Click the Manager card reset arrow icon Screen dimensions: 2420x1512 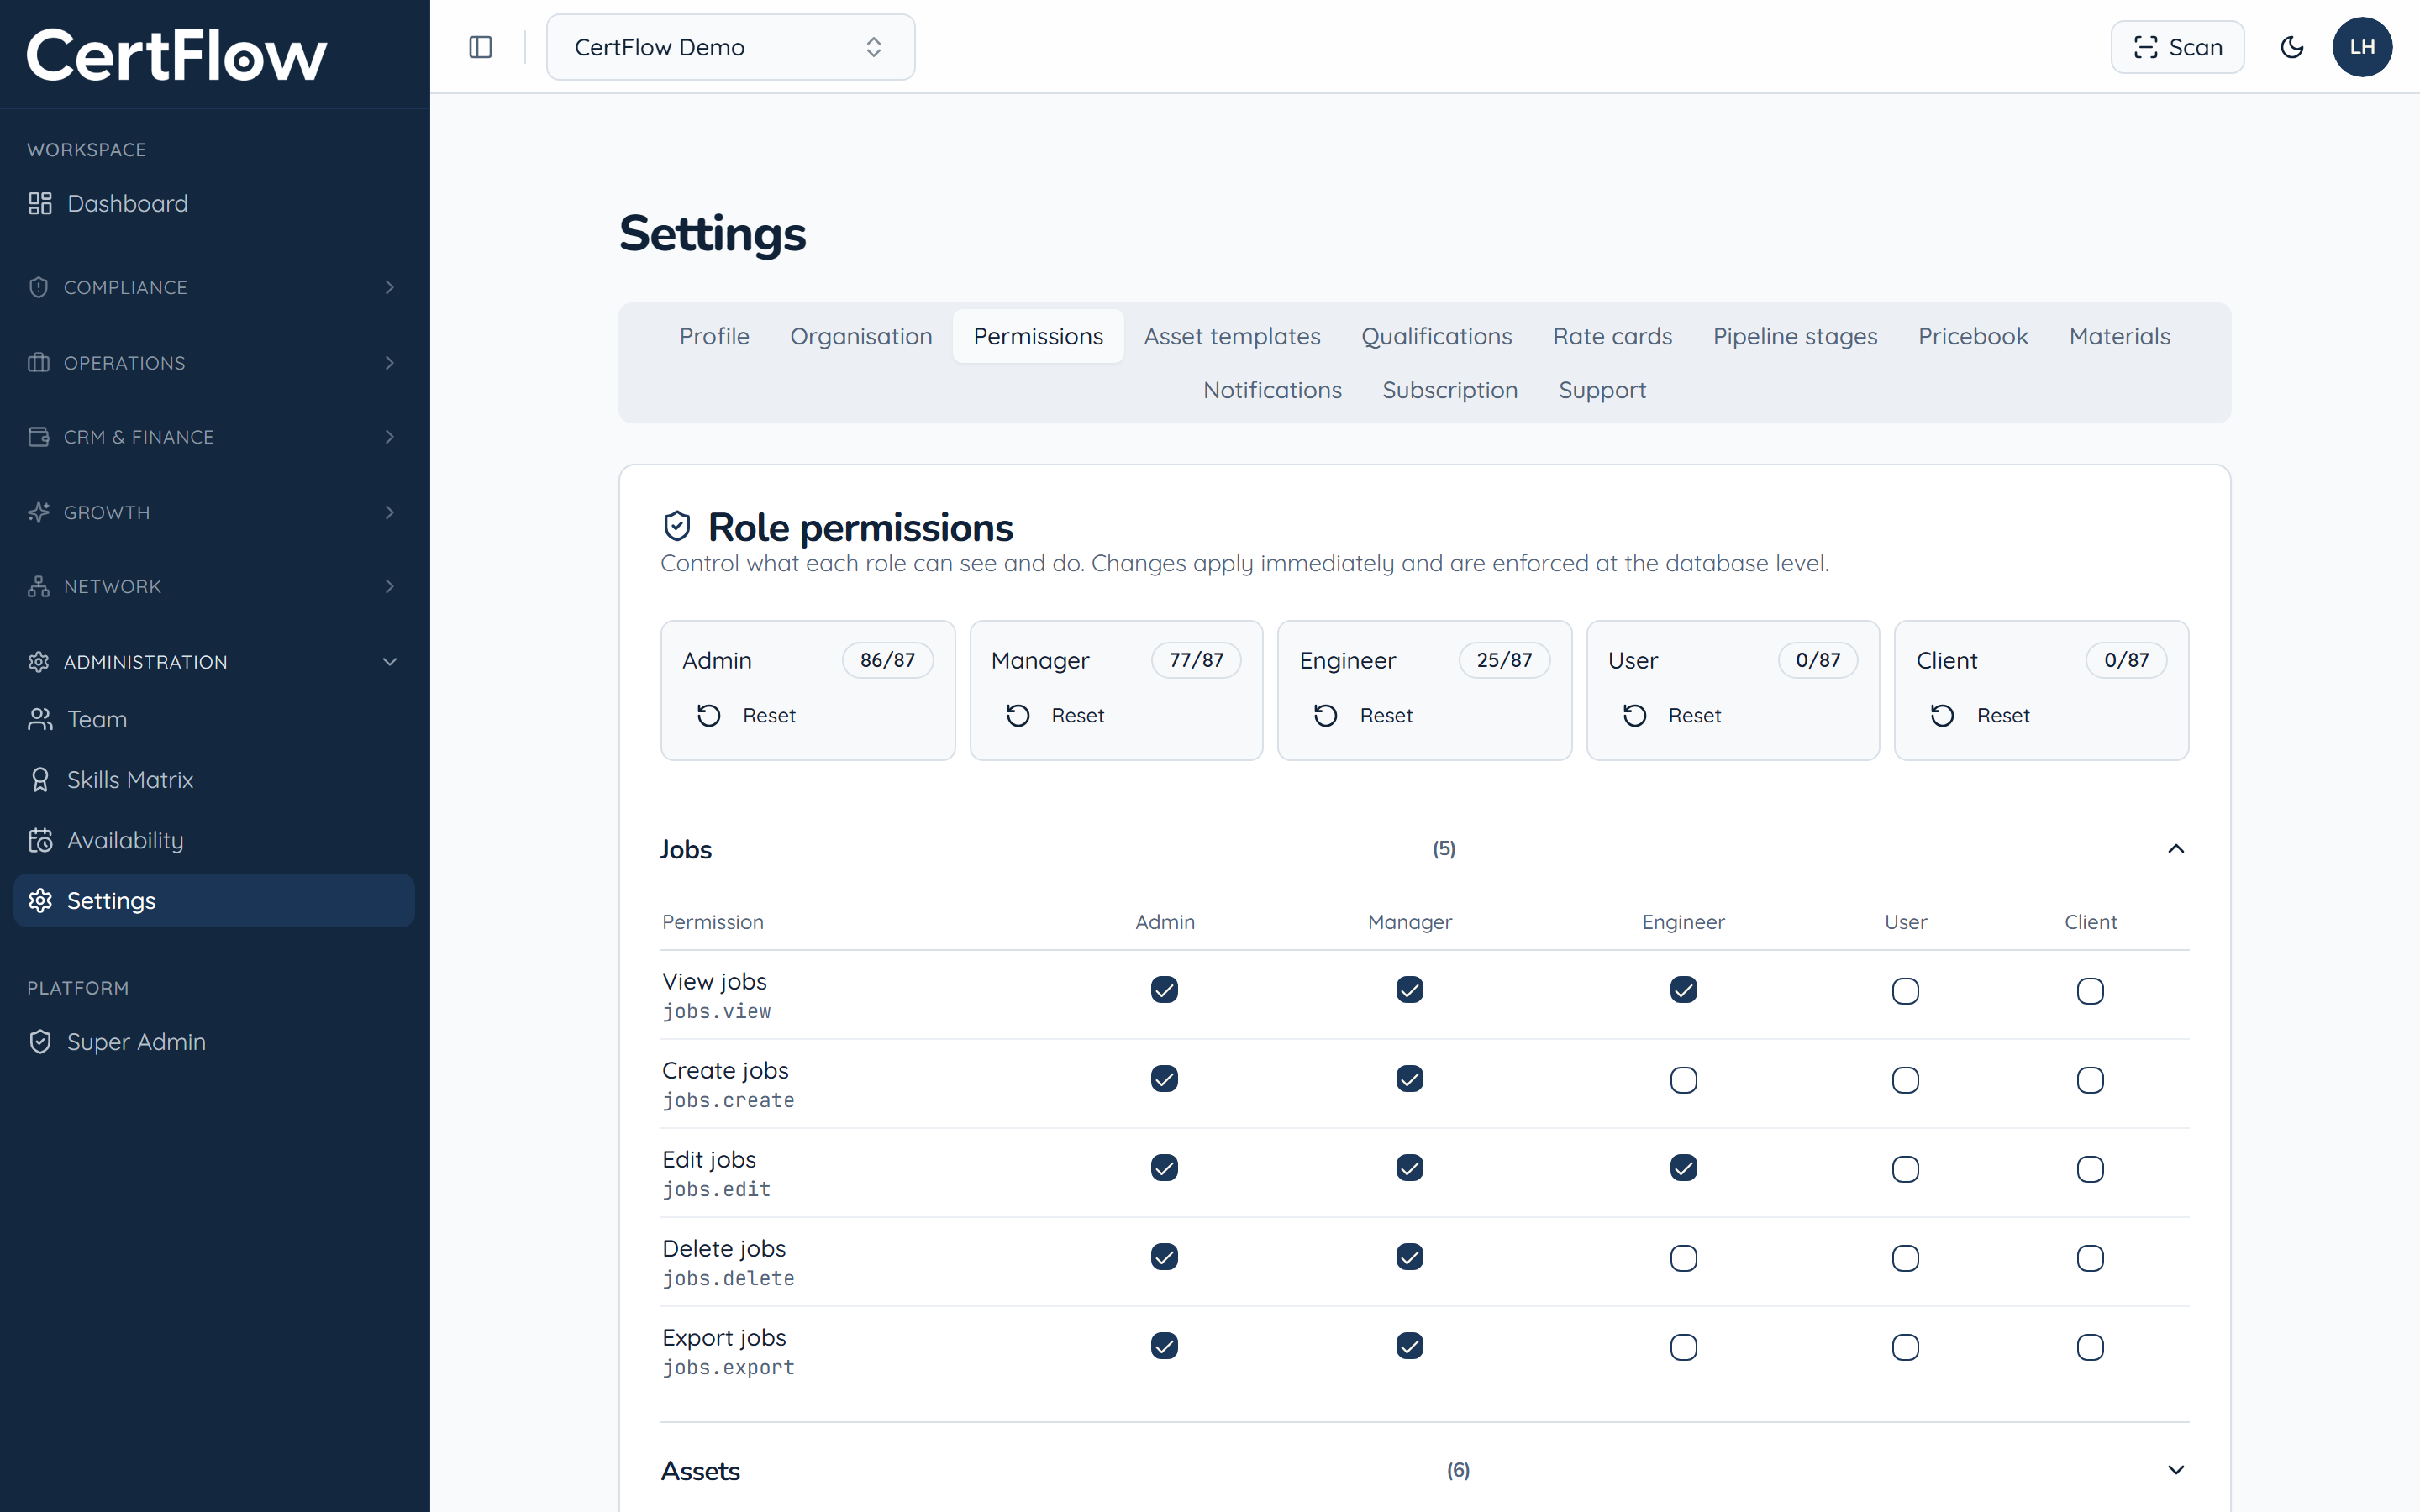click(1018, 715)
